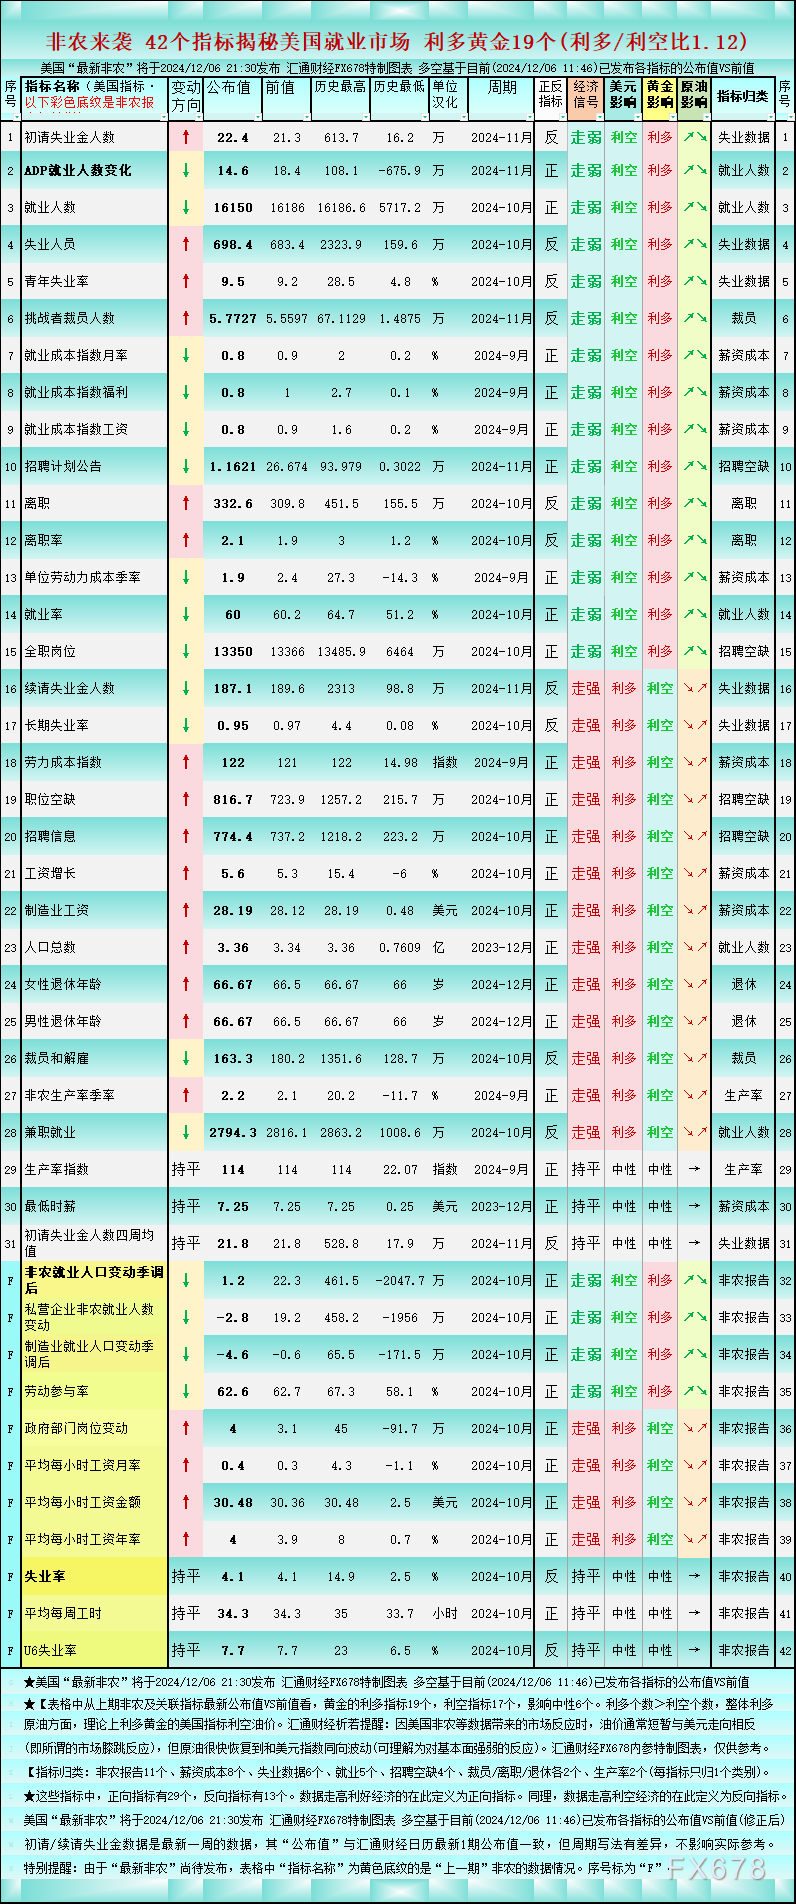This screenshot has height=1904, width=796.
Task: Click red up arrow for 初请失业金人数 row
Action: point(186,137)
